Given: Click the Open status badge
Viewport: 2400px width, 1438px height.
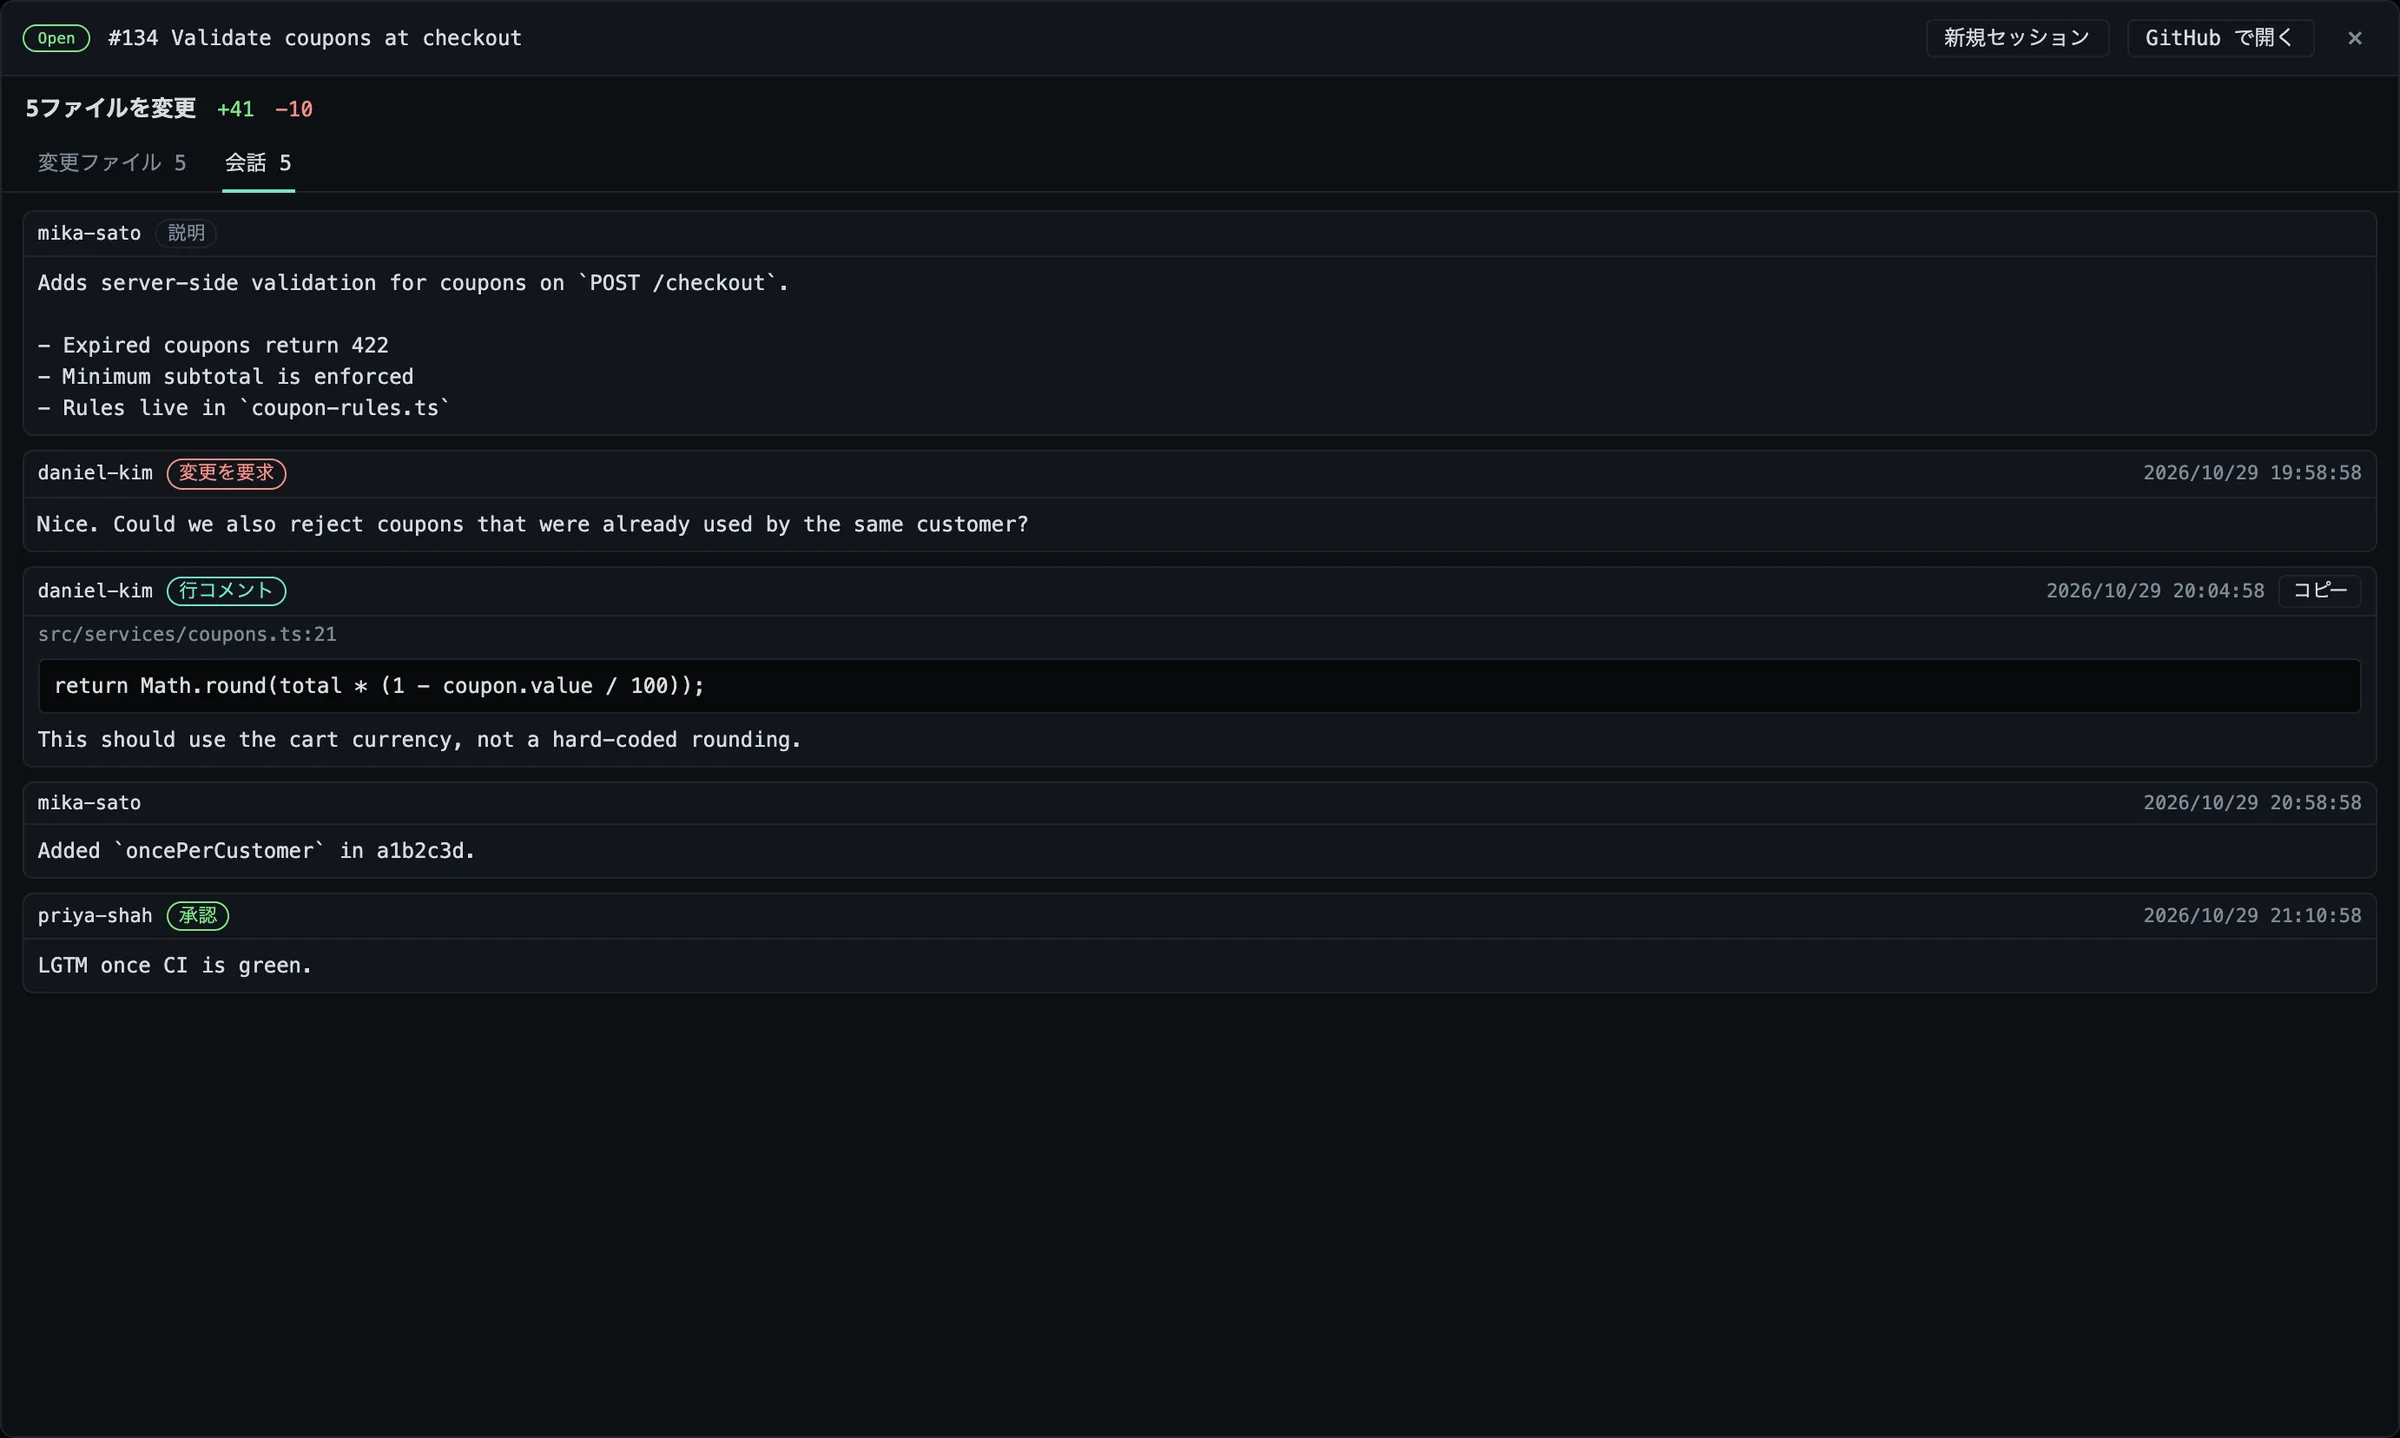Looking at the screenshot, I should (x=56, y=38).
